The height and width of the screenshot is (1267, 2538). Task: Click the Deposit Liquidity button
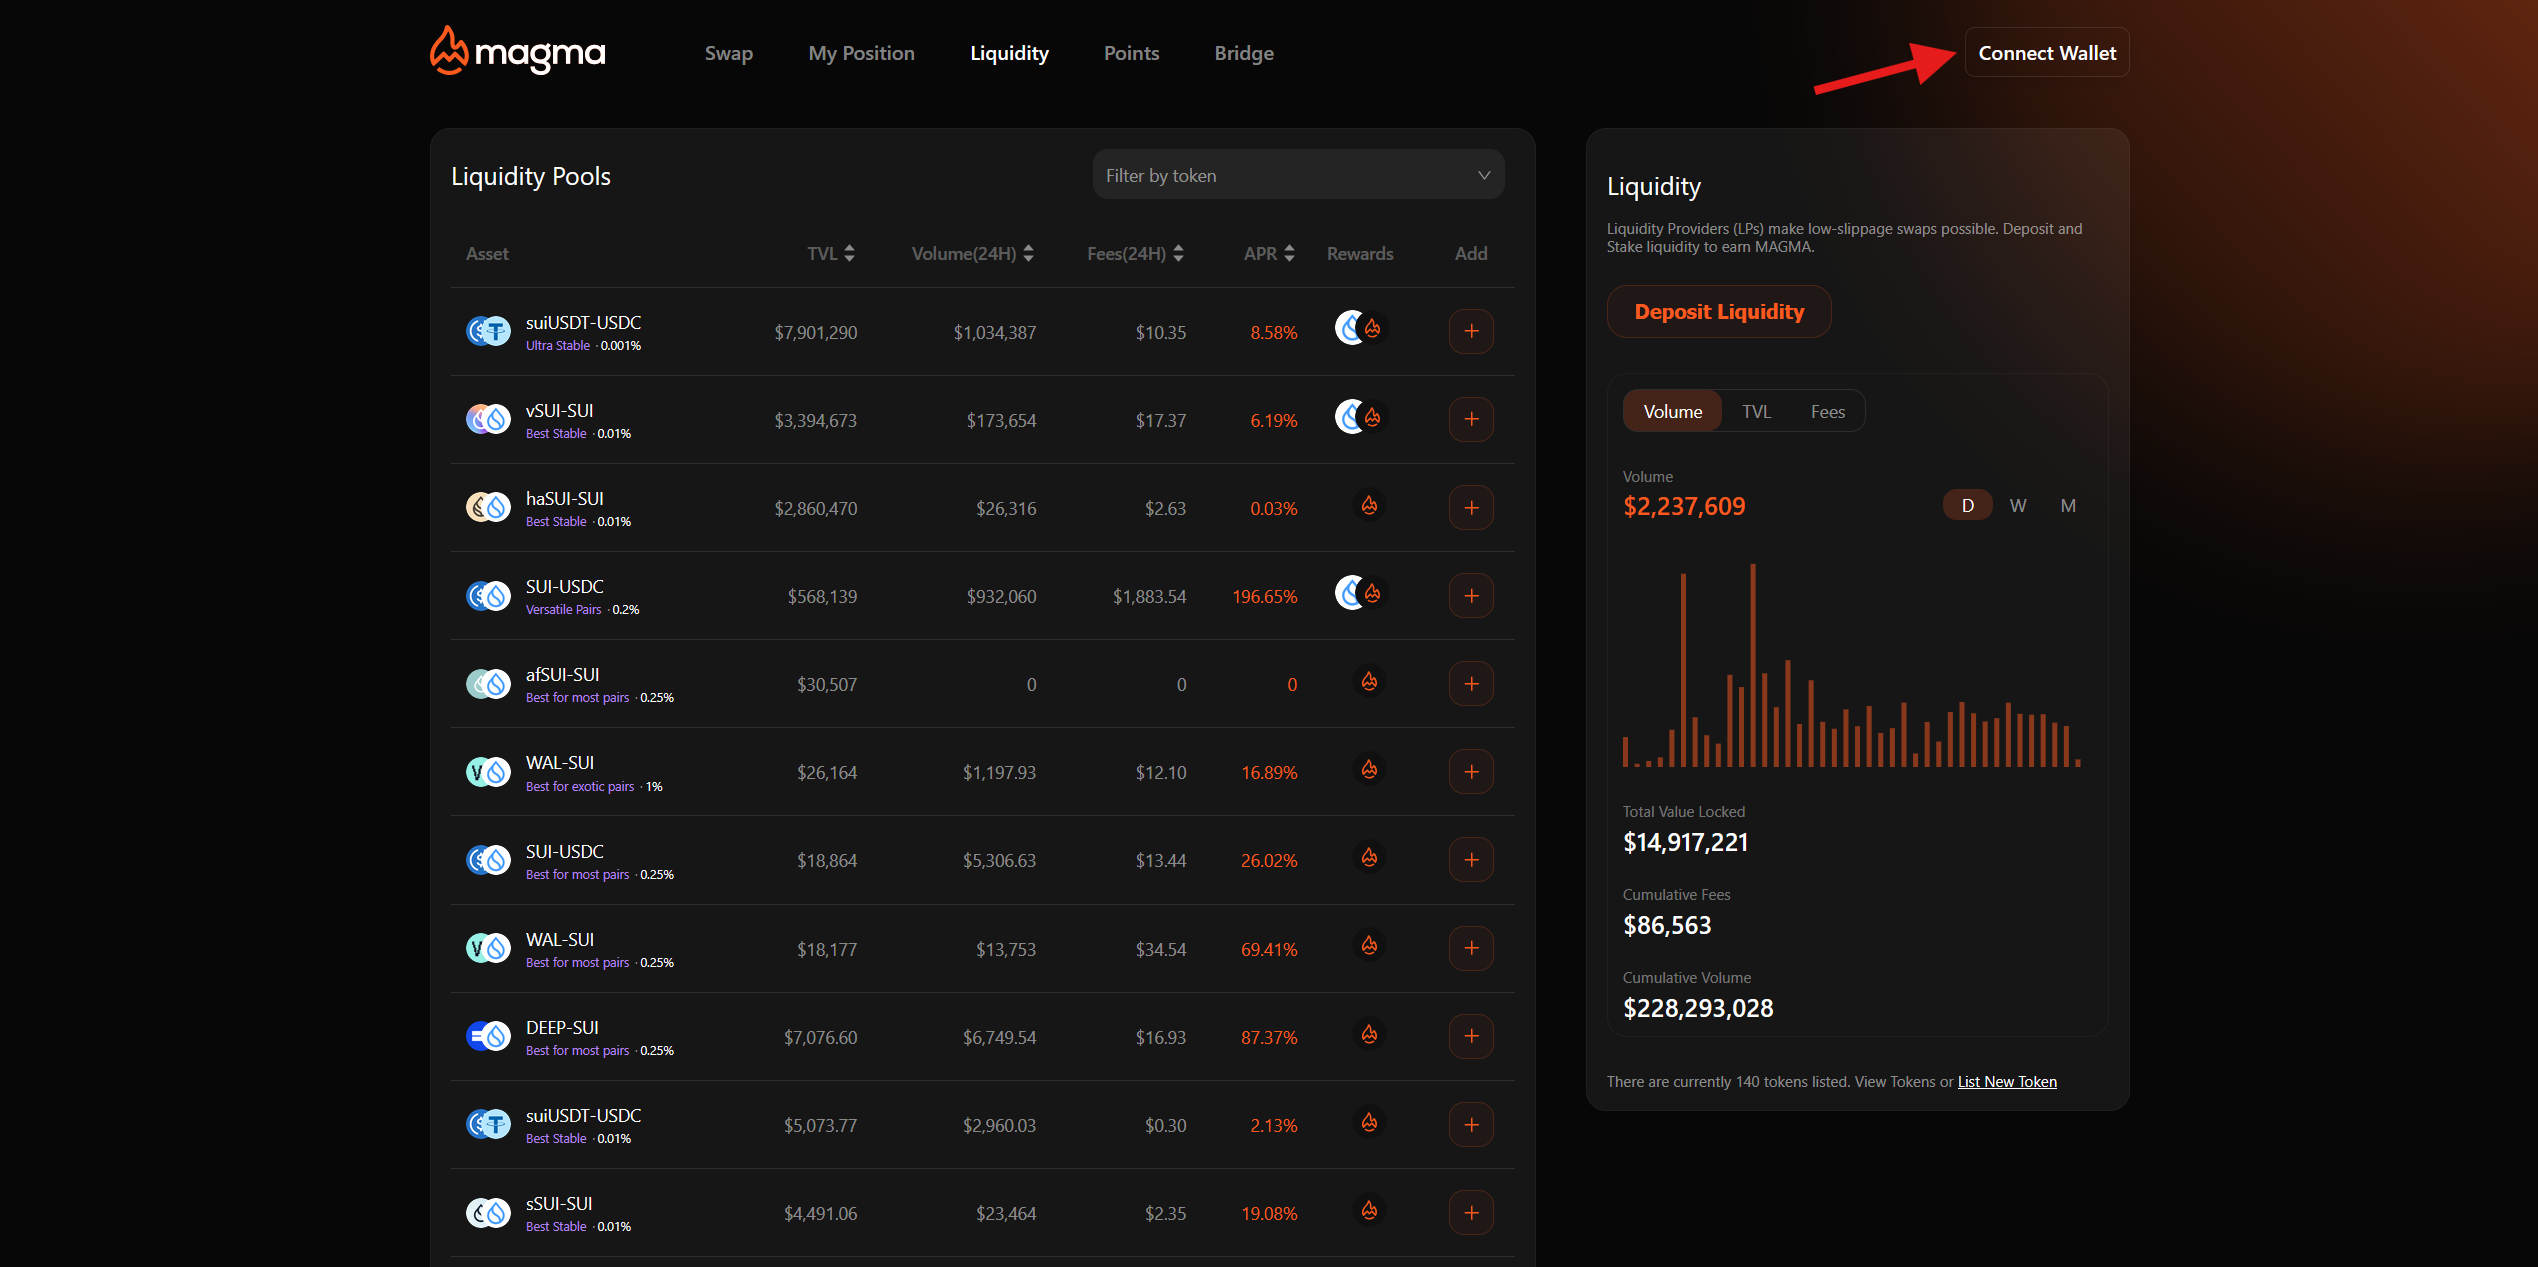1719,312
